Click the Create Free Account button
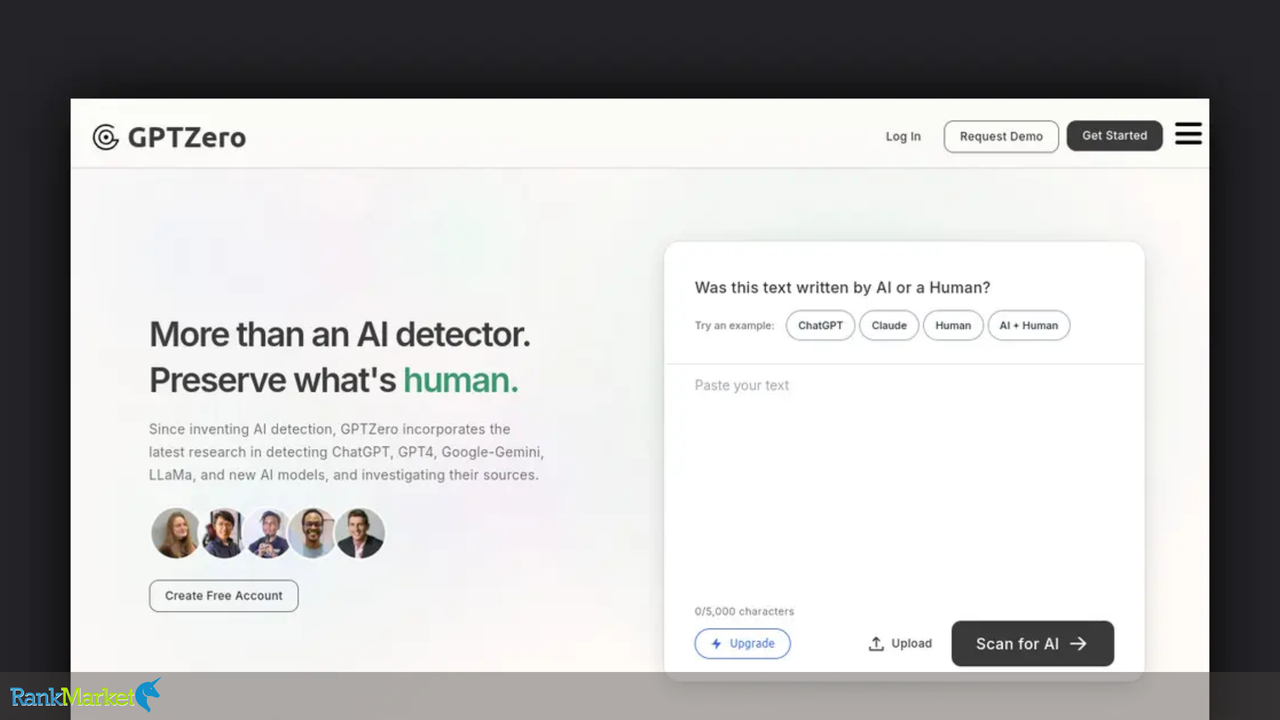This screenshot has height=720, width=1280. [224, 596]
